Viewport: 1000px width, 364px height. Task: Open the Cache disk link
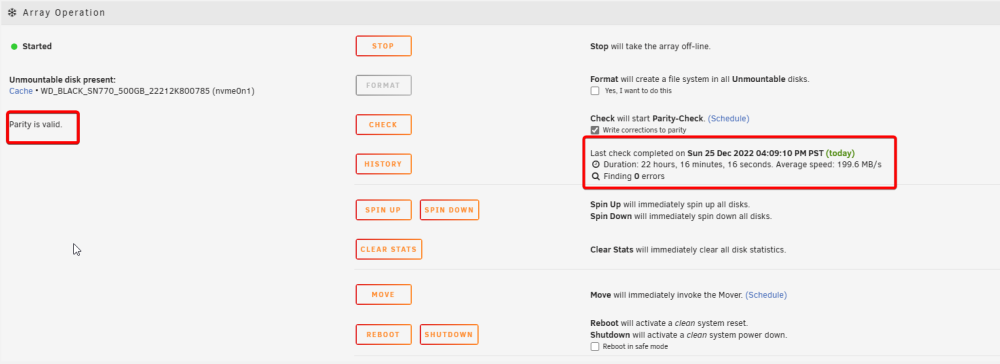click(21, 91)
